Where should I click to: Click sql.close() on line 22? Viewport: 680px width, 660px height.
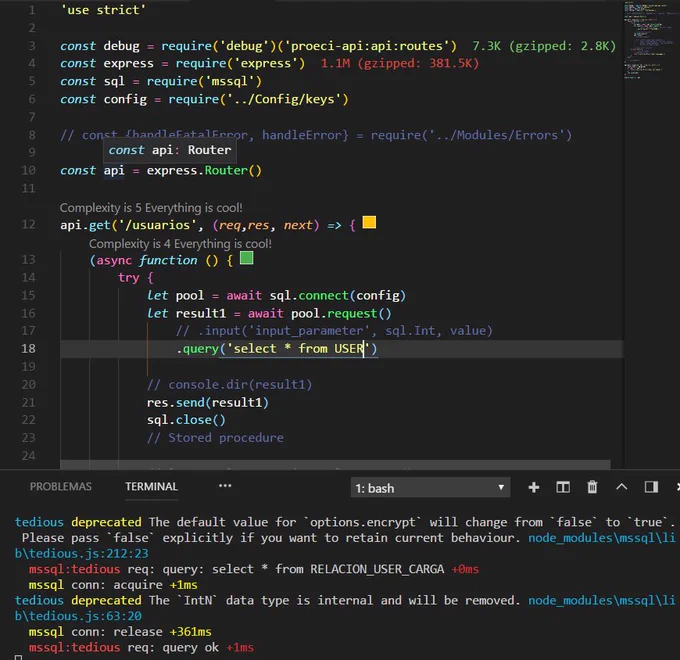(x=186, y=420)
